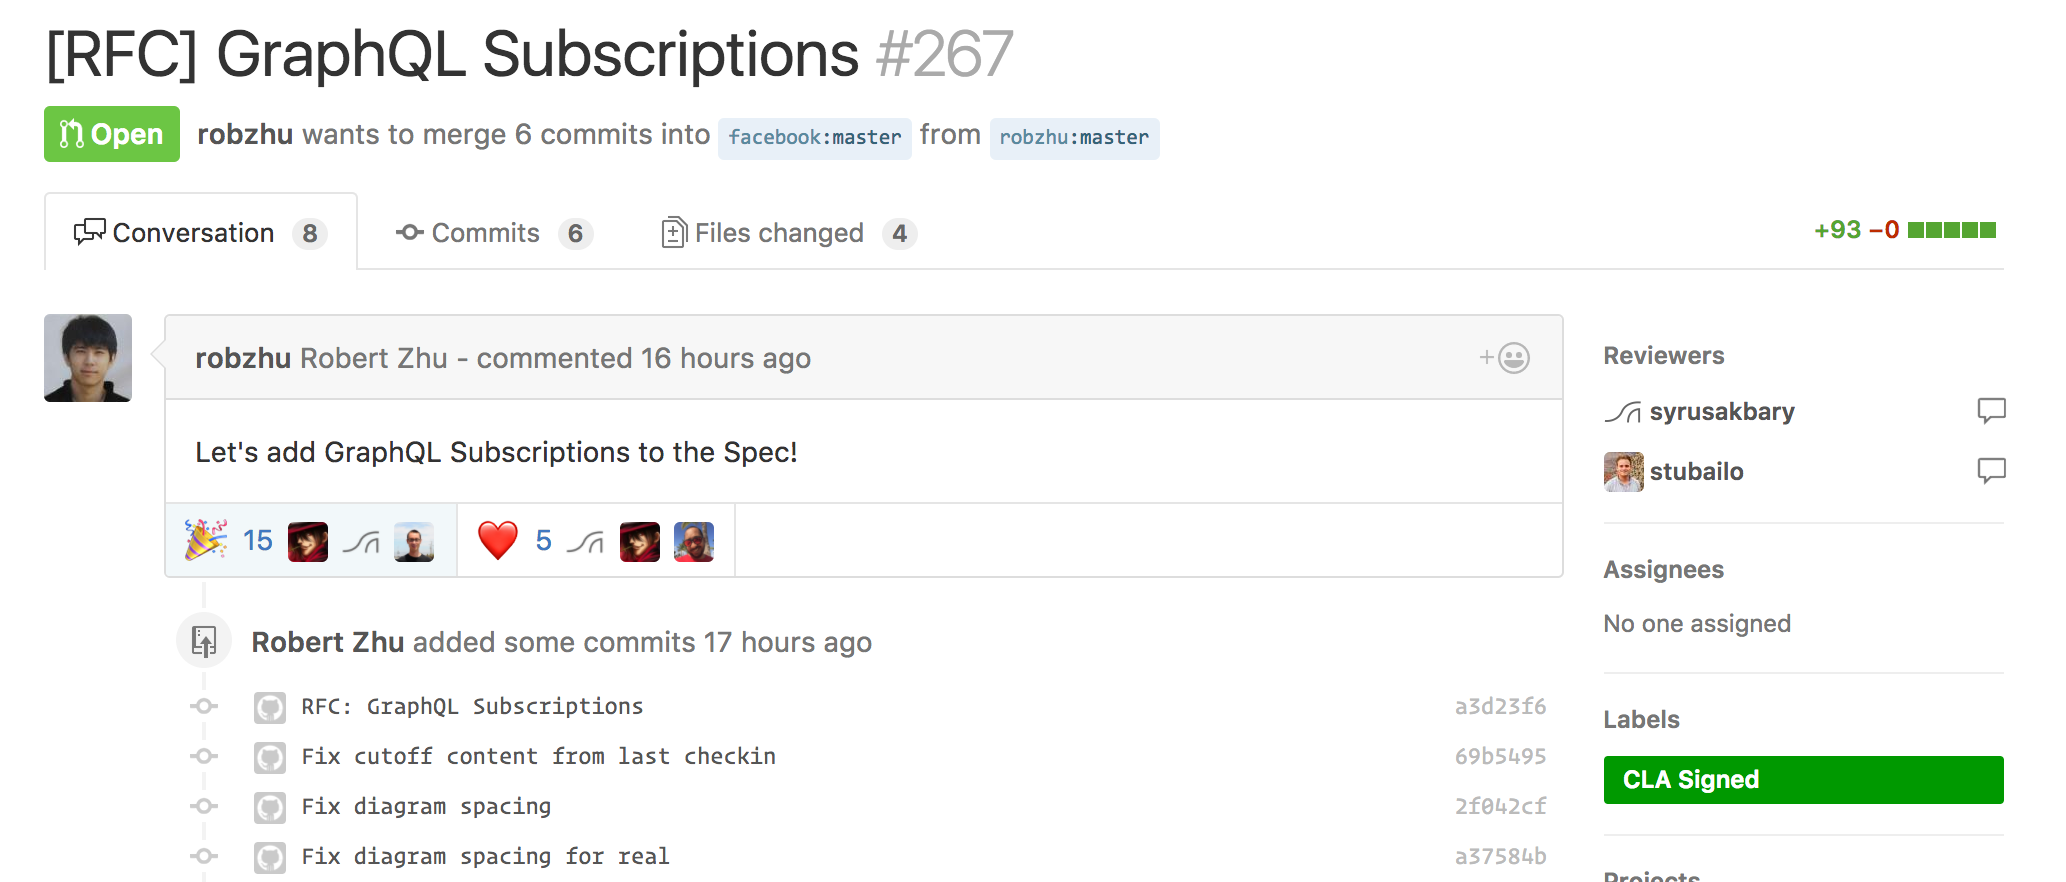Viewport: 2066px width, 882px height.
Task: Open commit hash 69b5495
Action: 1500,757
